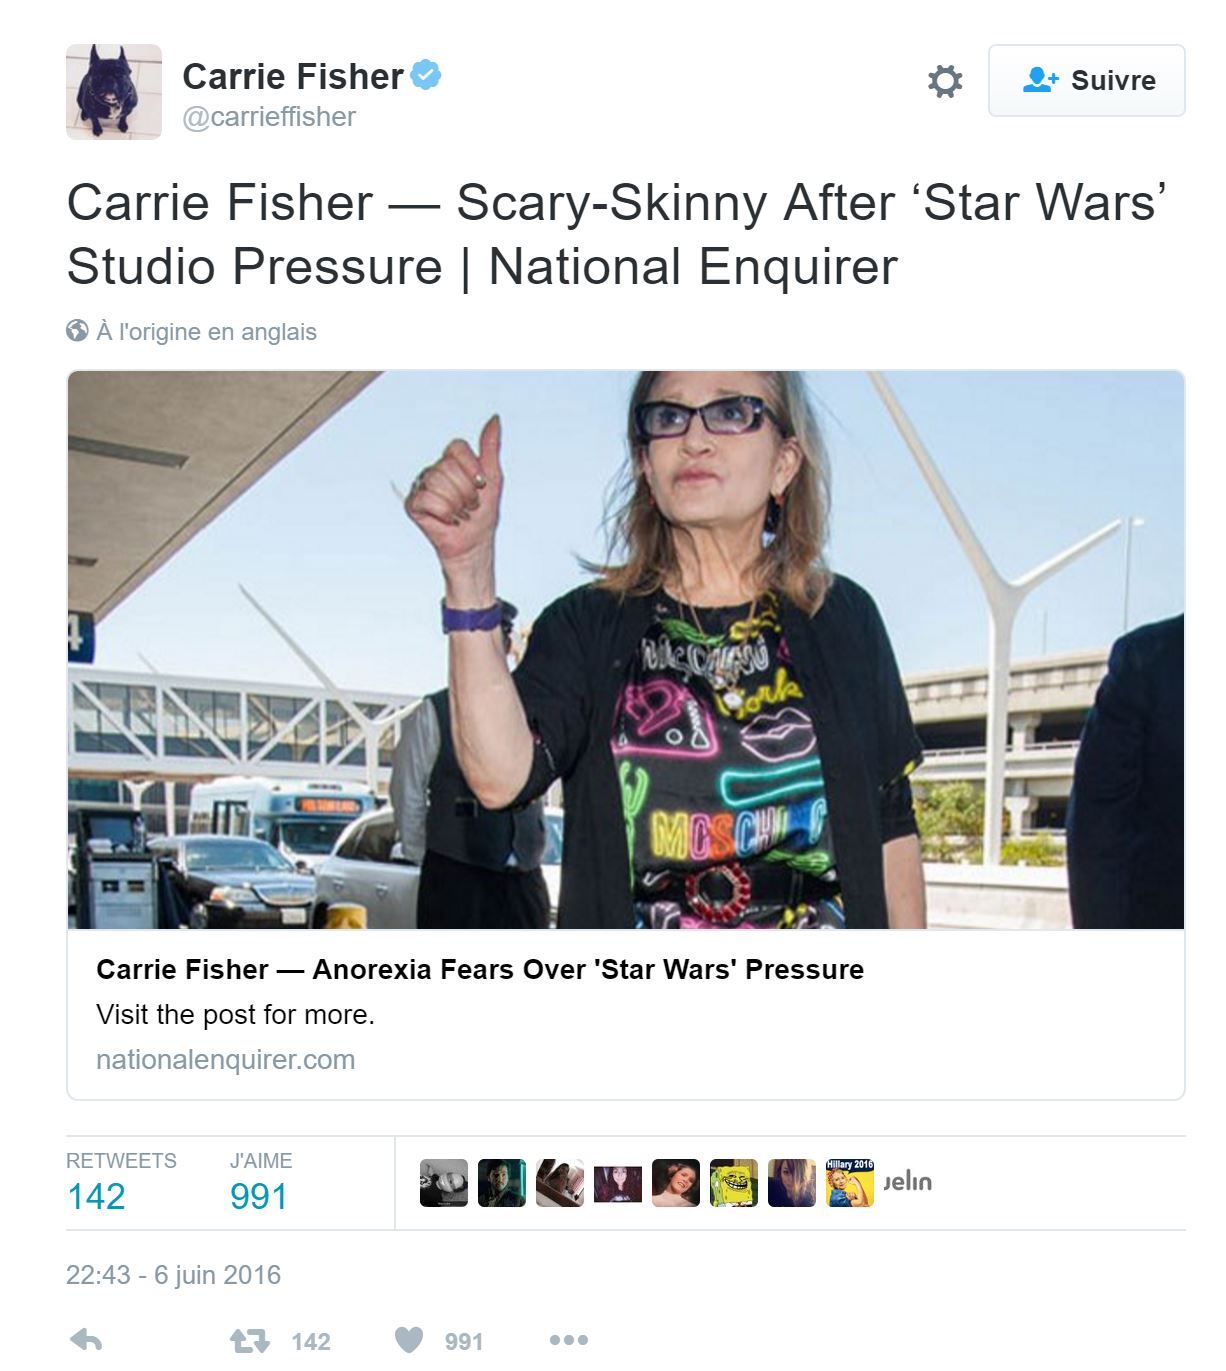The image size is (1226, 1371).
Task: Open the gear settings dropdown
Action: (945, 81)
